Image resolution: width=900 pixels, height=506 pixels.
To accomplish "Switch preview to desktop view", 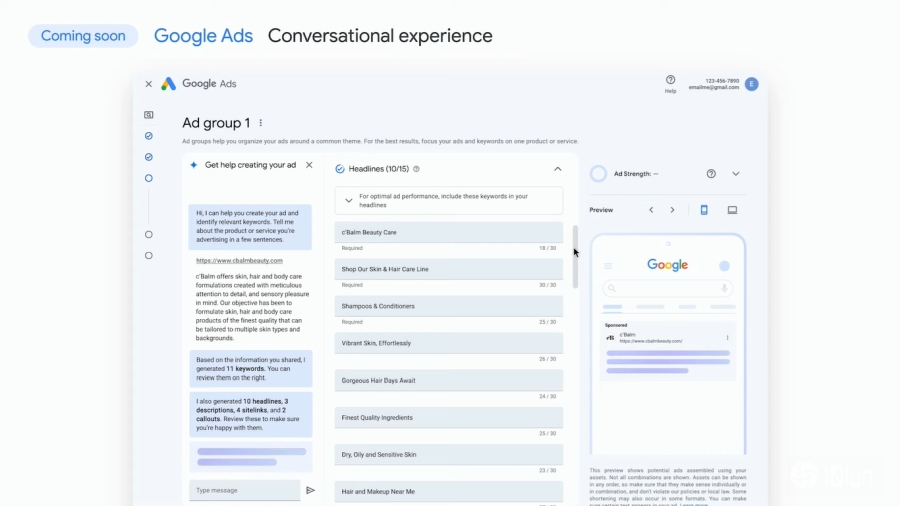I will point(732,210).
